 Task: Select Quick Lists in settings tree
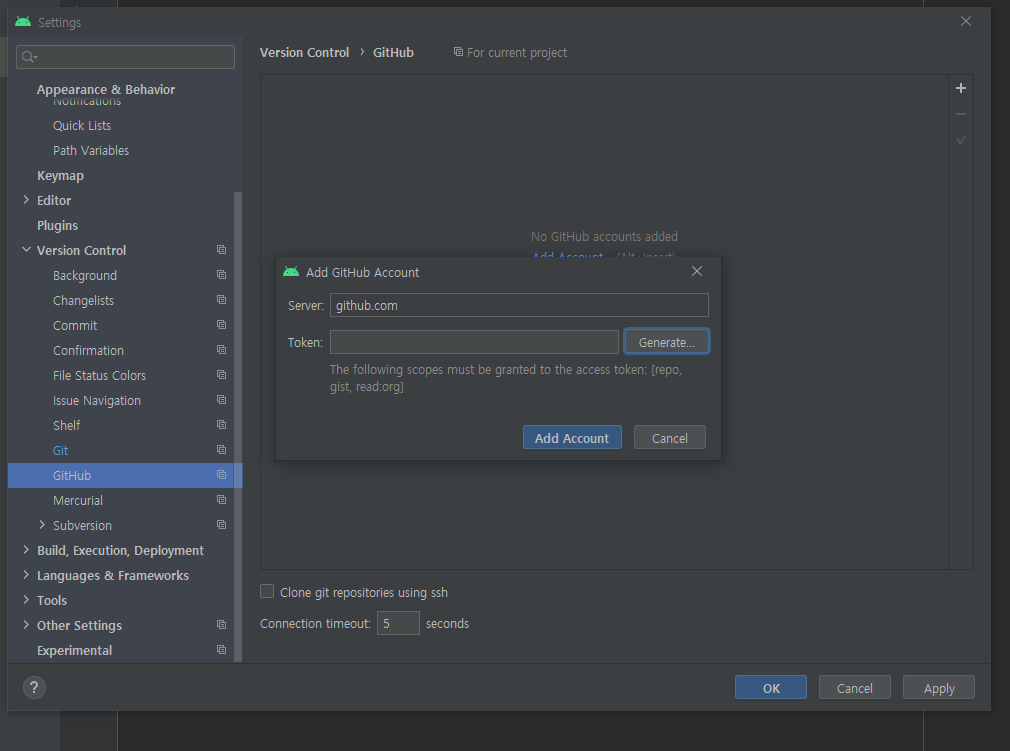[82, 126]
